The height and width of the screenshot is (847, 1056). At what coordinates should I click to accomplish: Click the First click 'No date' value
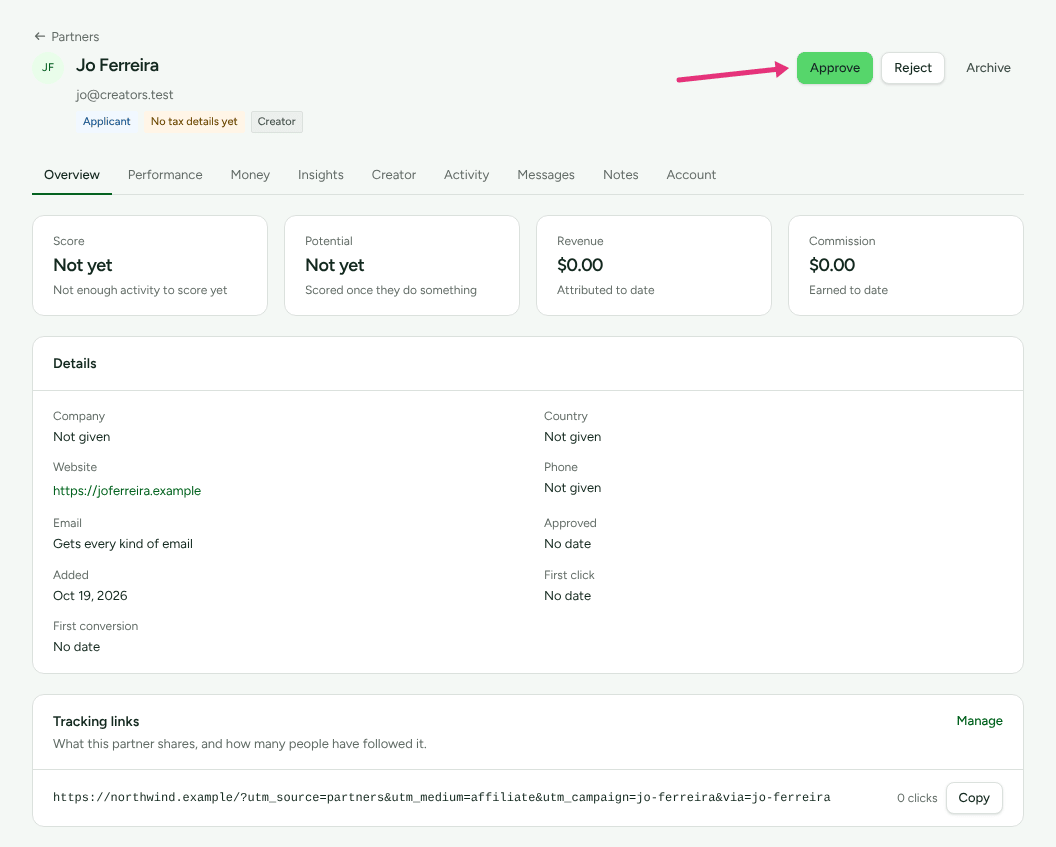tap(568, 596)
